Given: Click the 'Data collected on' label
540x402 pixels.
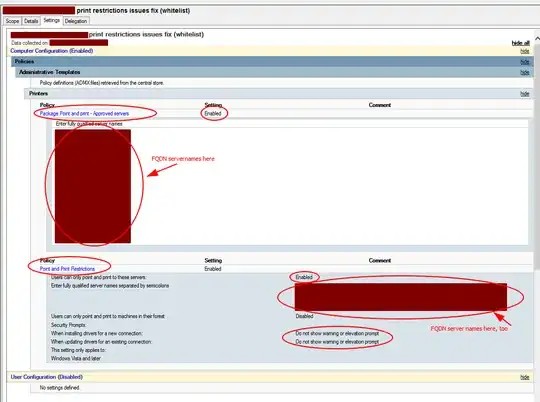Looking at the screenshot, I should coord(30,43).
